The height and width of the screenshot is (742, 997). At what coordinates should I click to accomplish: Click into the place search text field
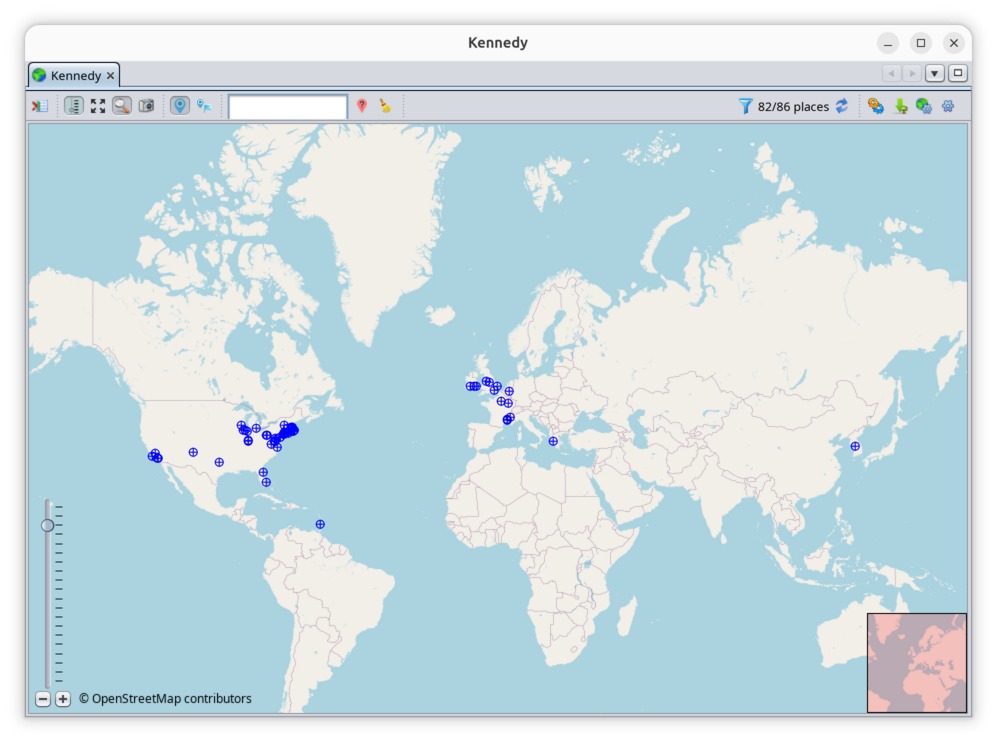point(288,107)
